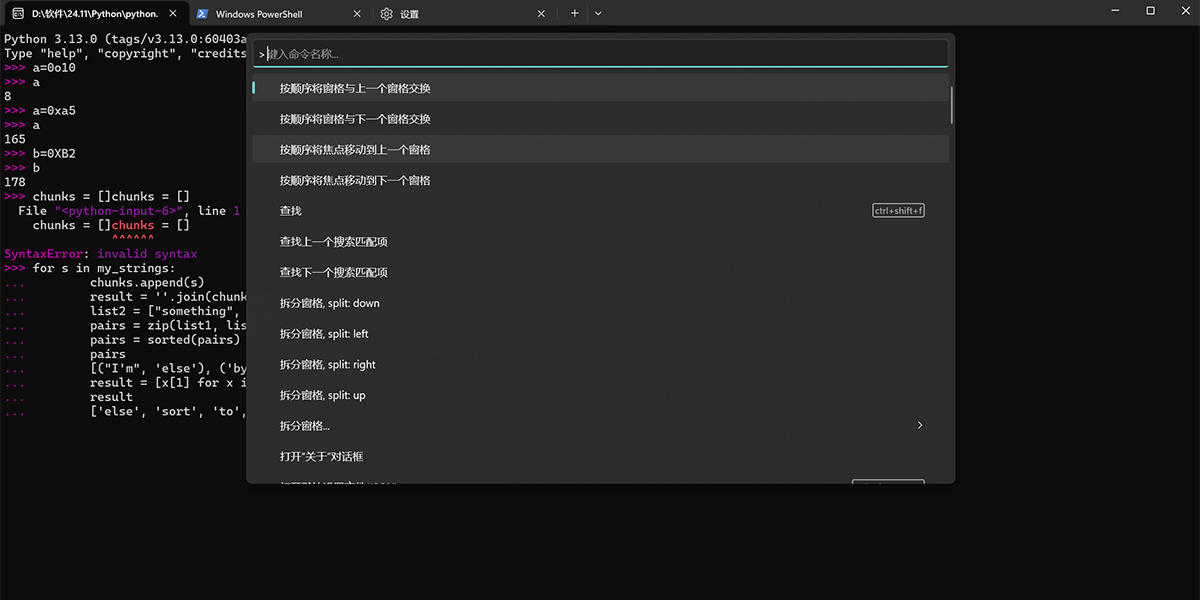
Task: Click the 键入命令名称 command input field
Action: [x=600, y=54]
